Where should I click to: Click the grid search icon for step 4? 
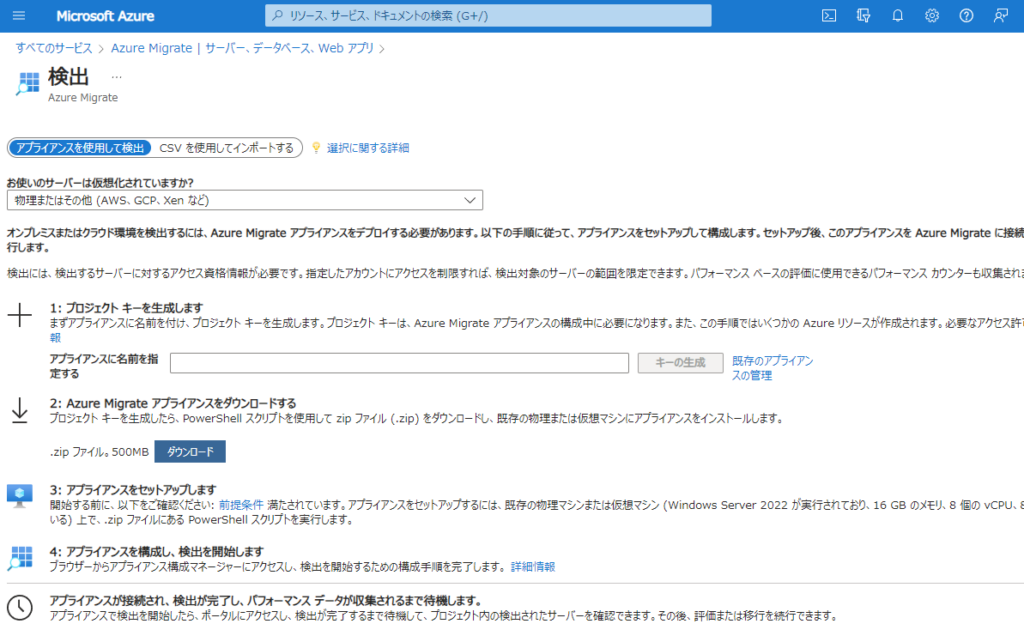tap(20, 558)
